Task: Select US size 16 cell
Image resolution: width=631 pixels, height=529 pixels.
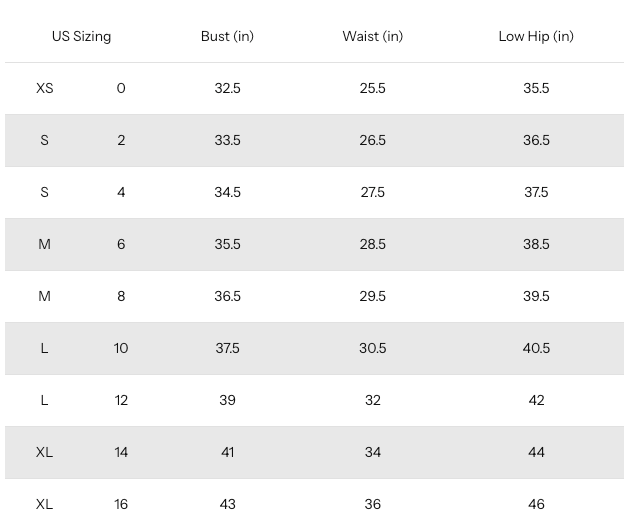Action: click(121, 504)
